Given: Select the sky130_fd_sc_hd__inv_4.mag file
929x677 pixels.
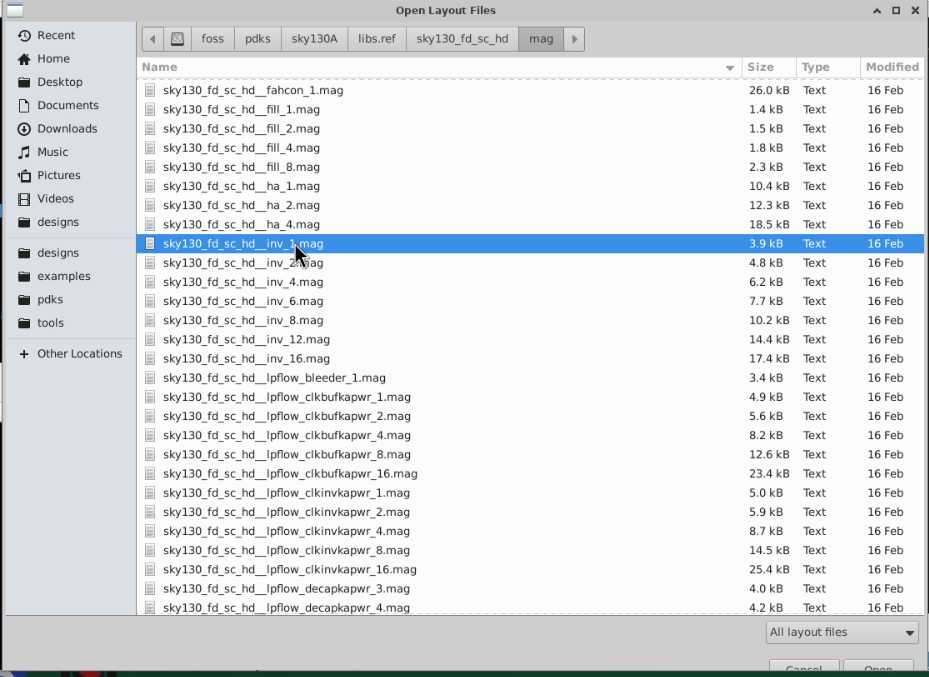Looking at the screenshot, I should [243, 282].
